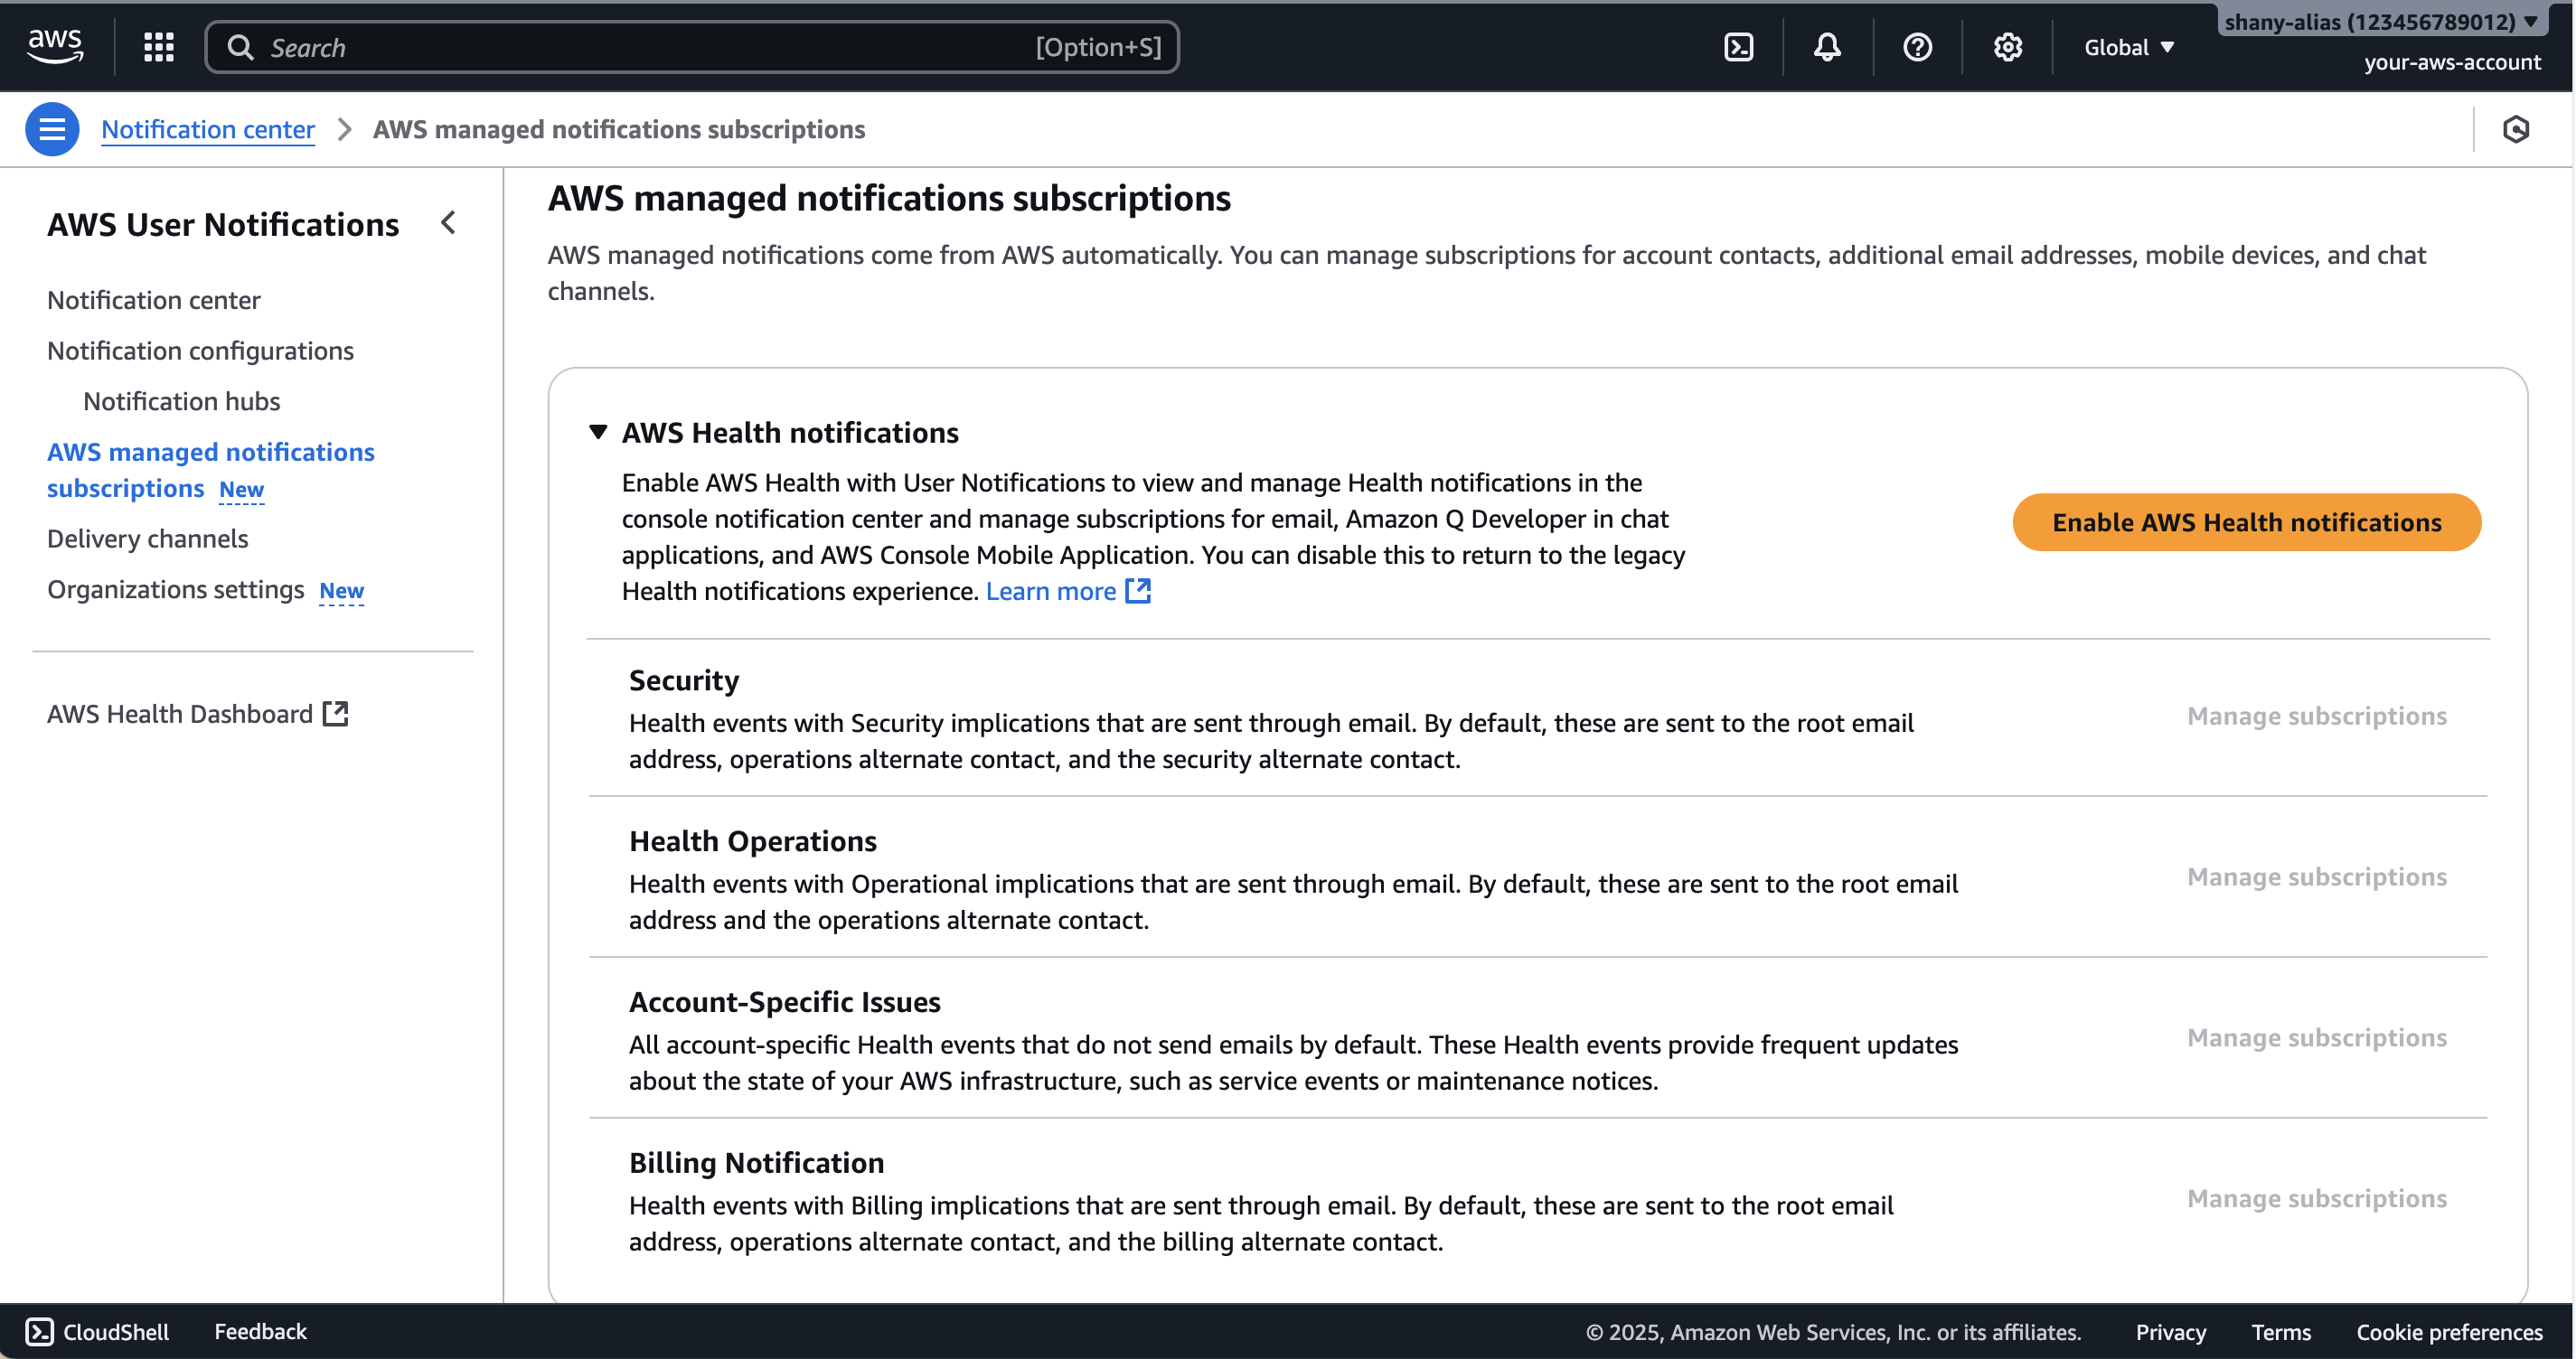
Task: Open the help question mark menu
Action: tap(1916, 46)
